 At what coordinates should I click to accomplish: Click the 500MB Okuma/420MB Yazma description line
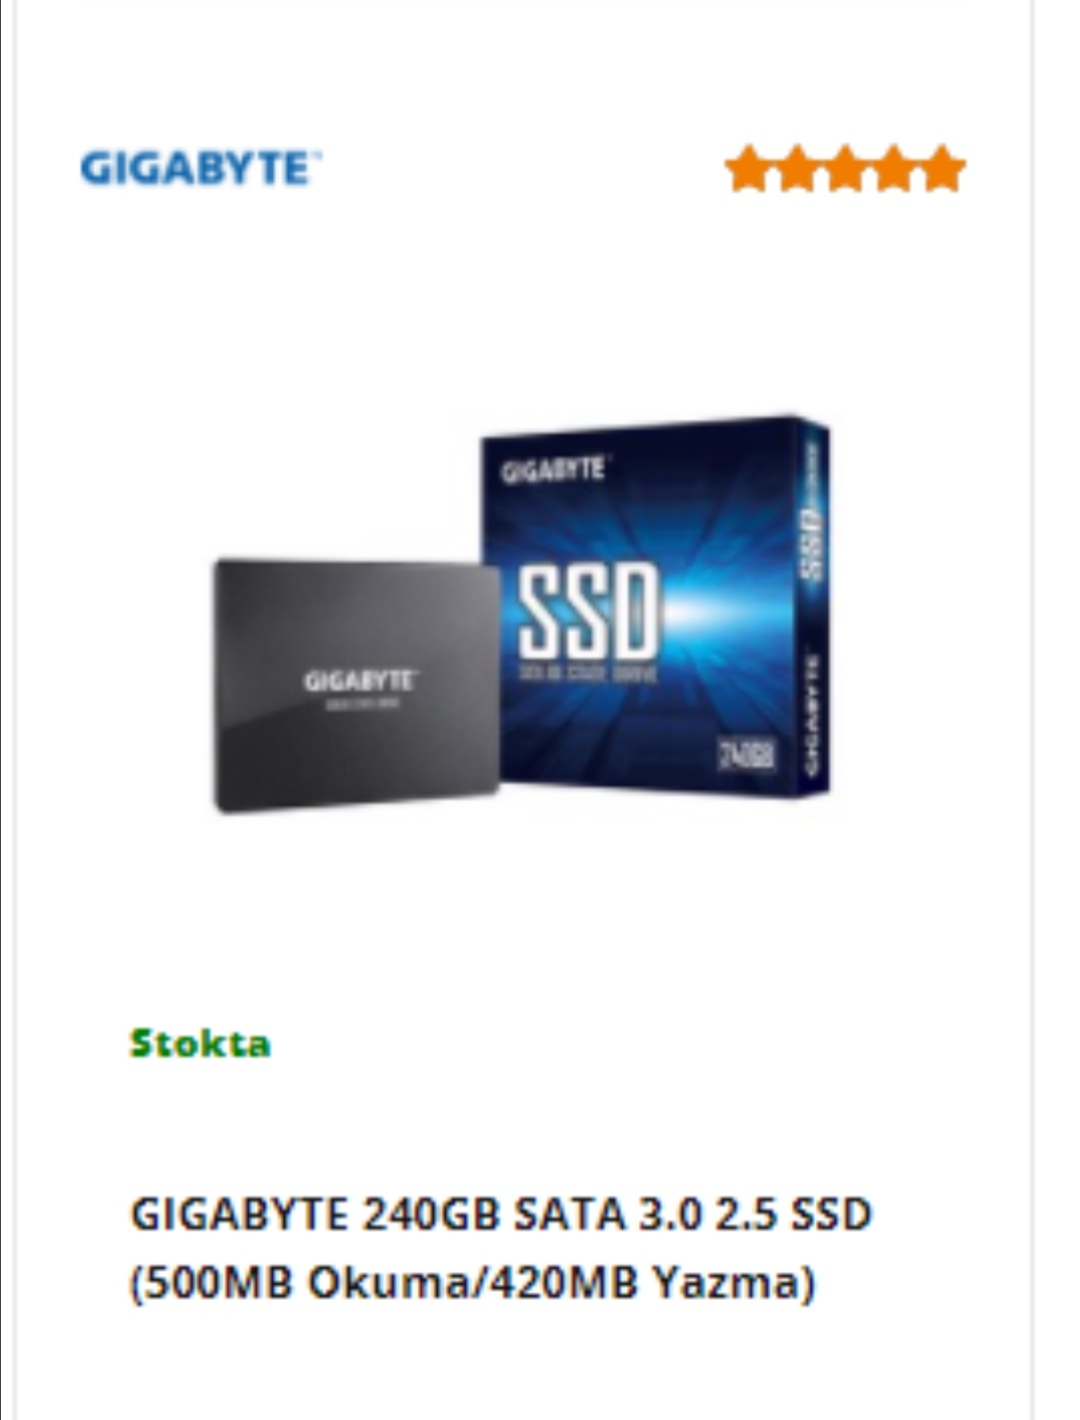[x=472, y=1282]
